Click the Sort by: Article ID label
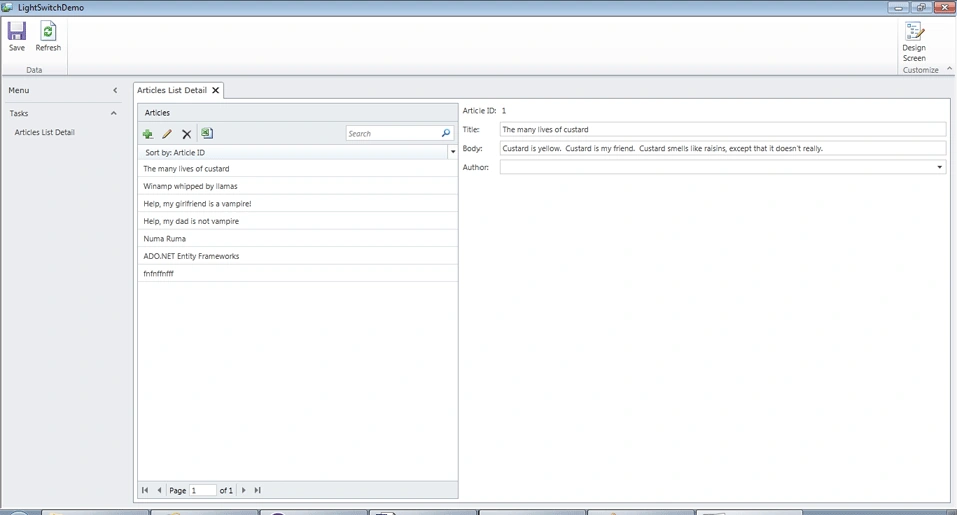 point(175,153)
